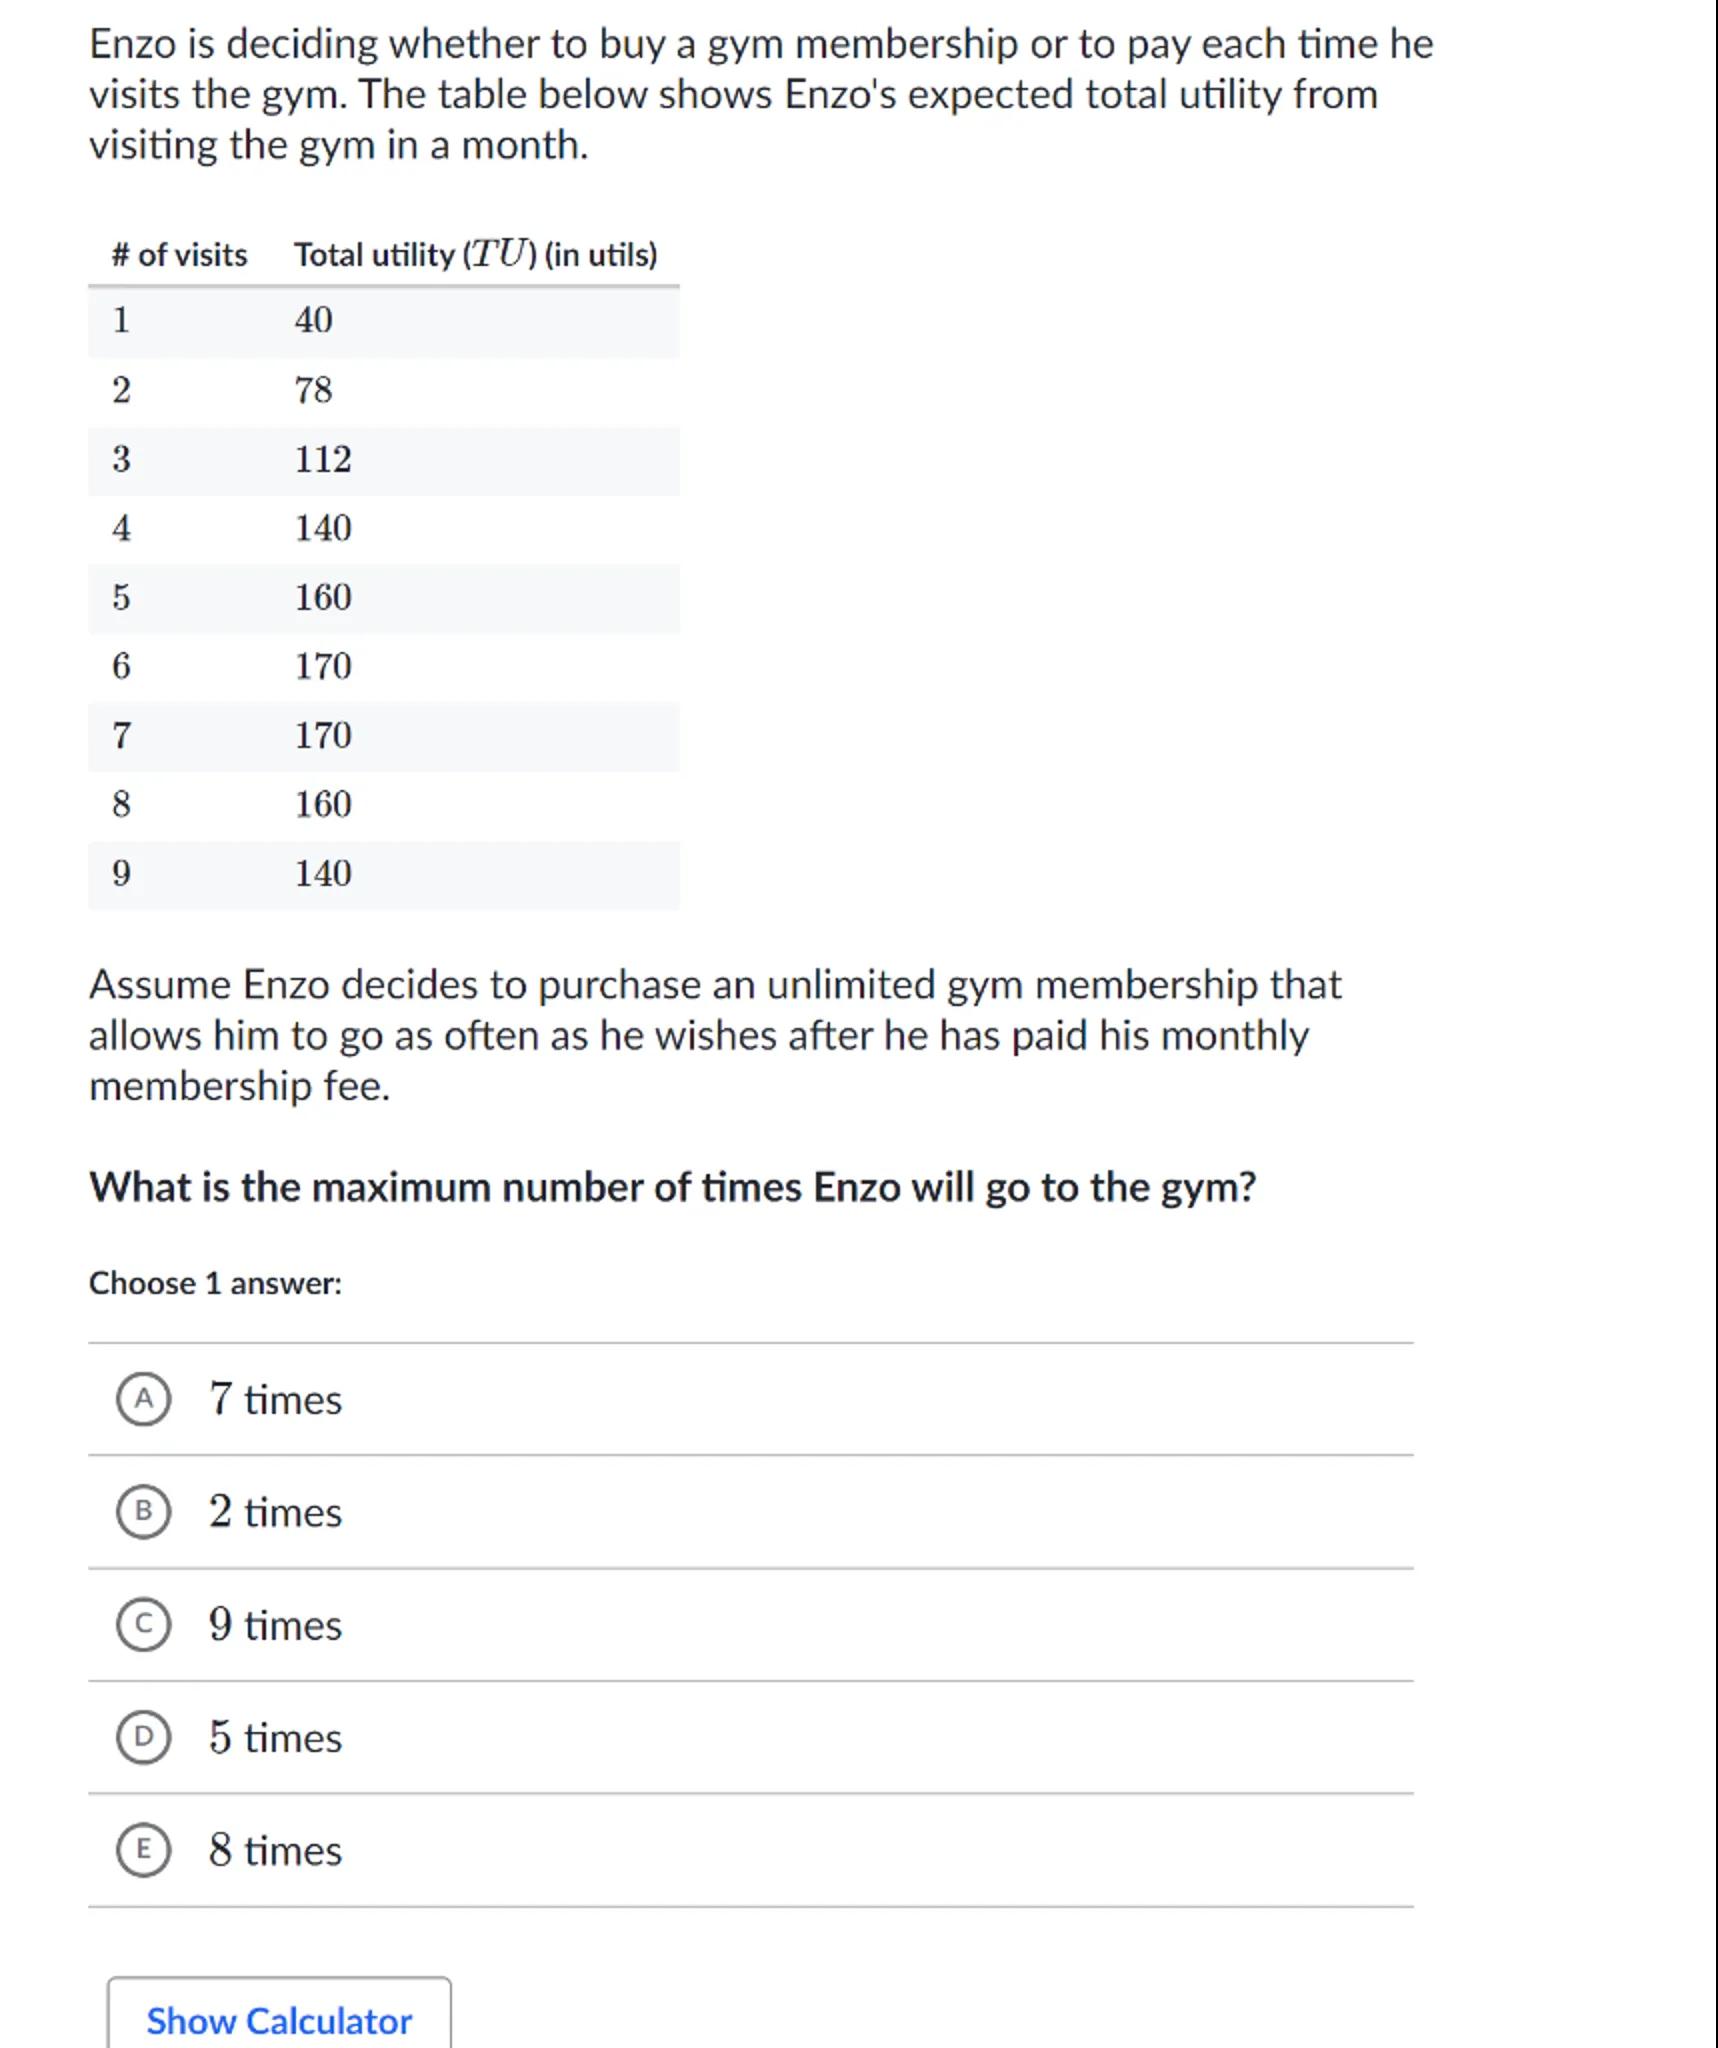
Task: Open the Show Calculator button
Action: tap(279, 2020)
